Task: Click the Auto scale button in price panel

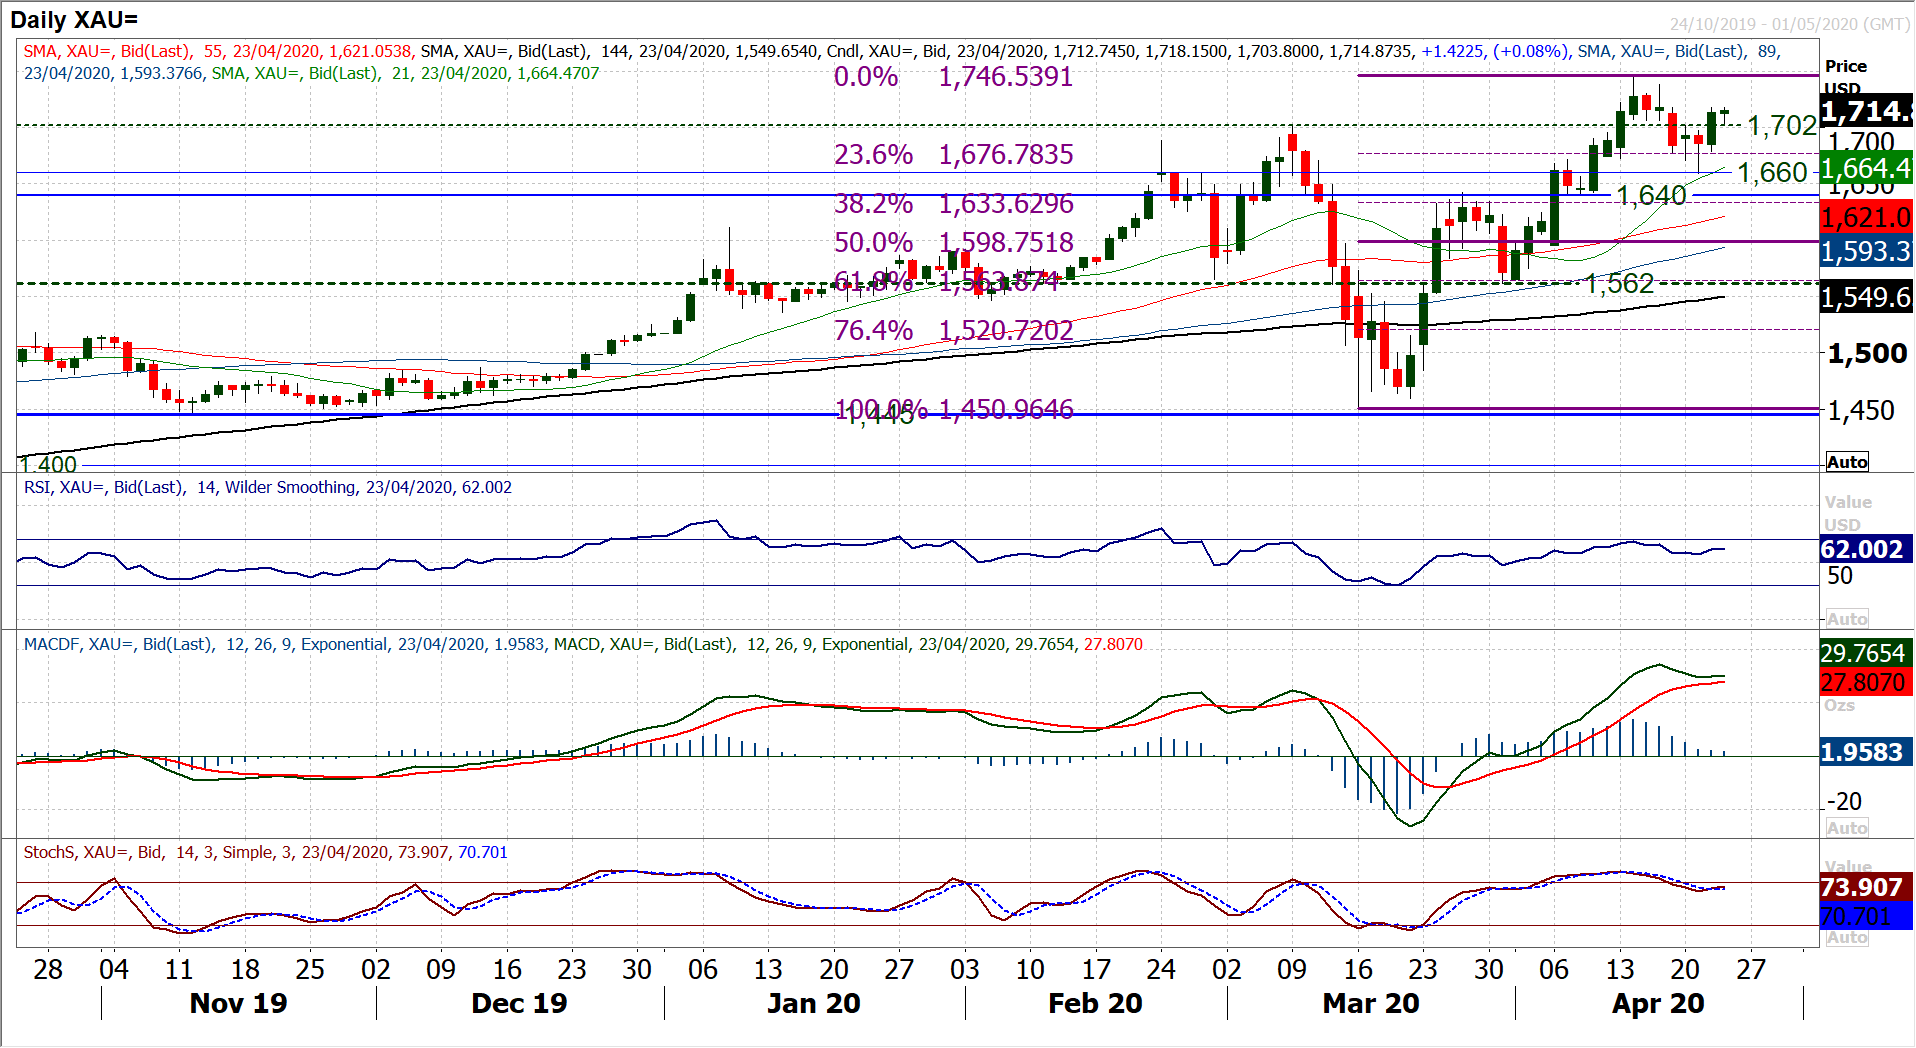Action: pos(1847,462)
